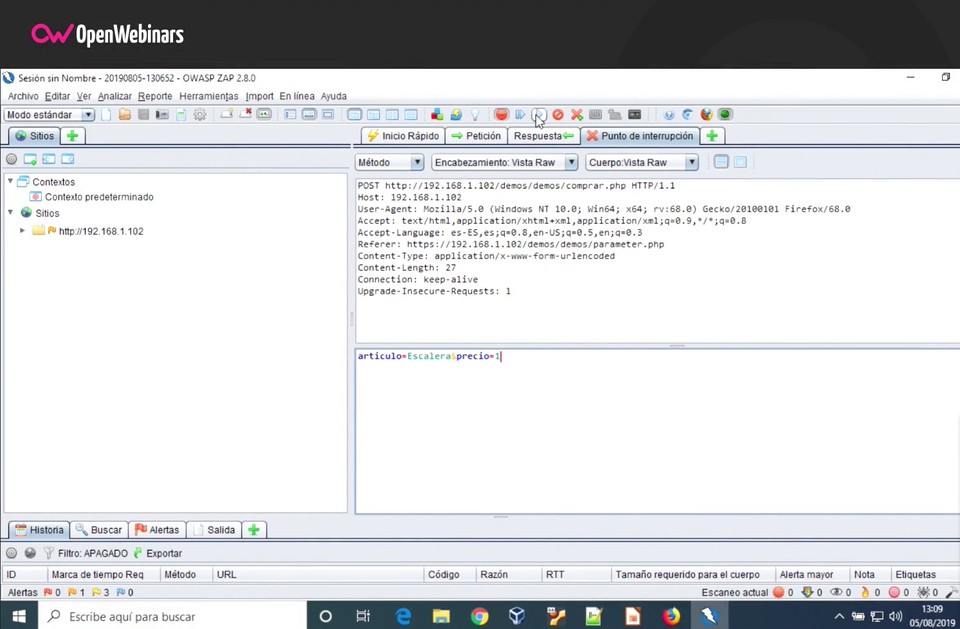Click the red X Discard breakpoints icon

[x=576, y=114]
